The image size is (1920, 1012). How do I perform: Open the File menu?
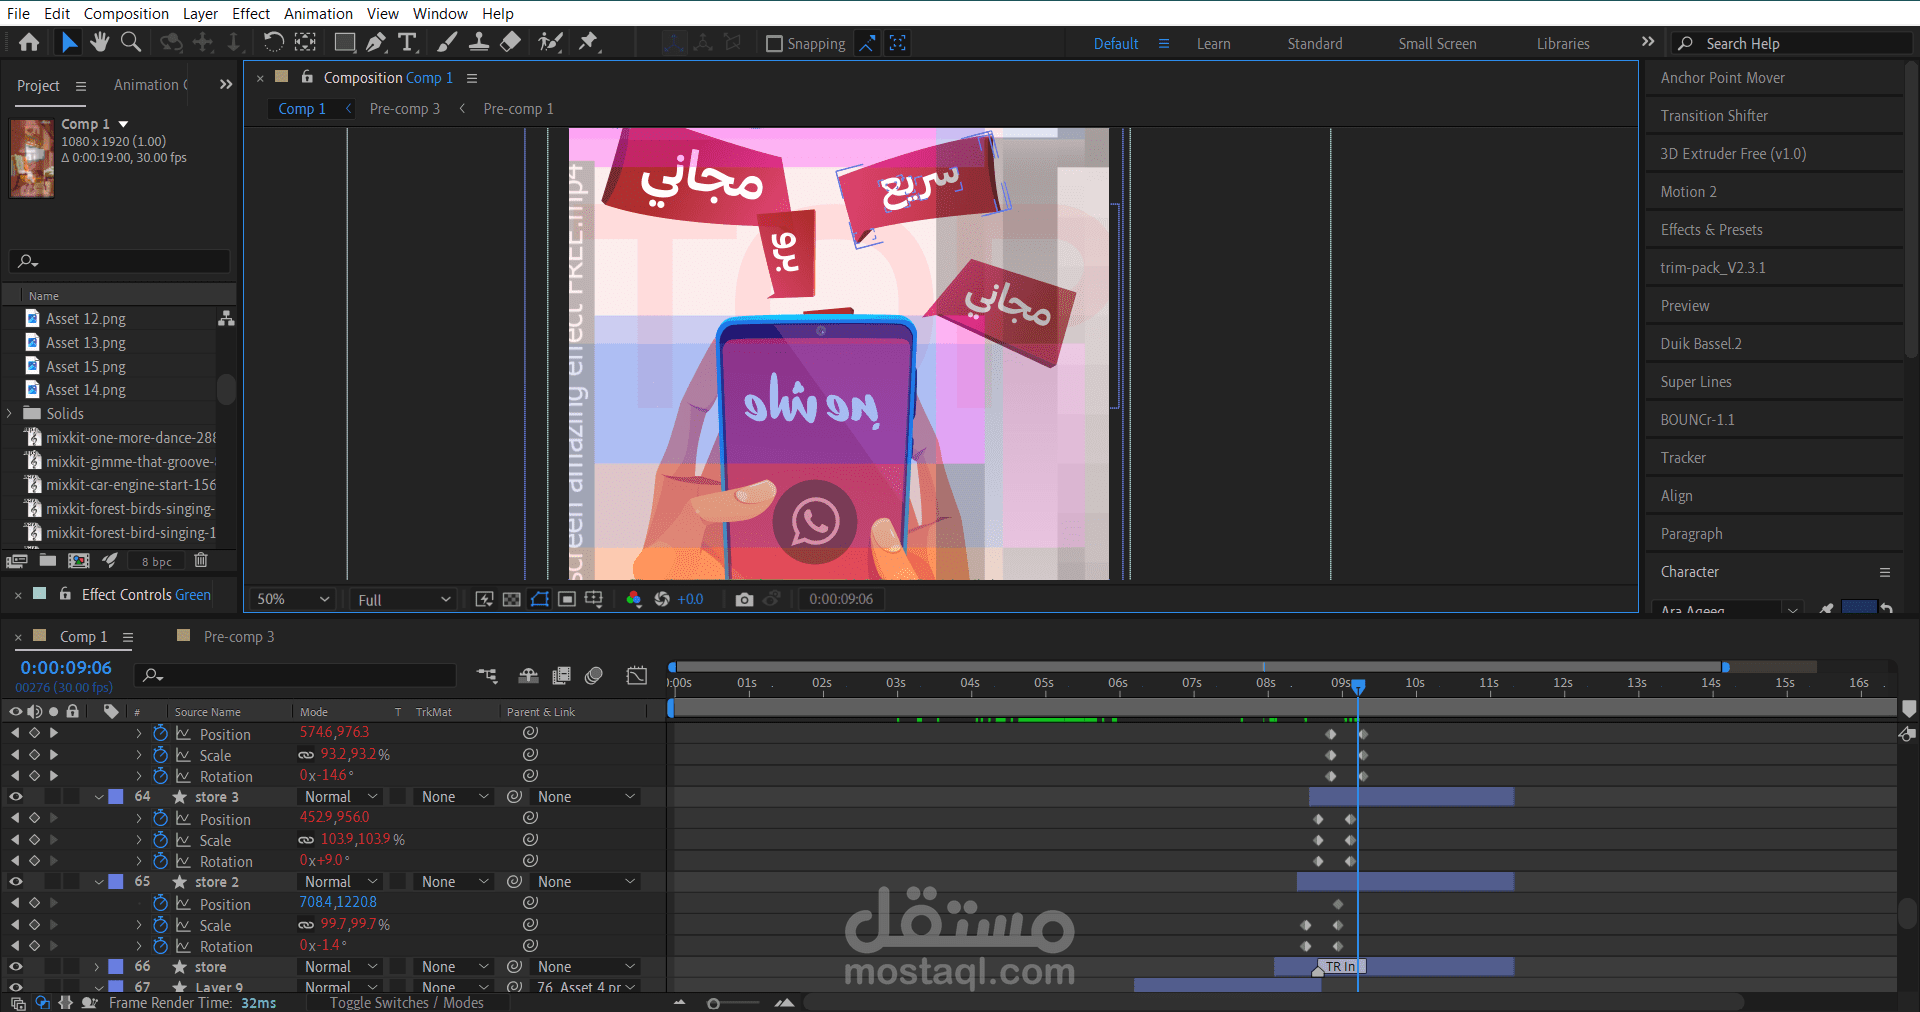click(x=18, y=13)
